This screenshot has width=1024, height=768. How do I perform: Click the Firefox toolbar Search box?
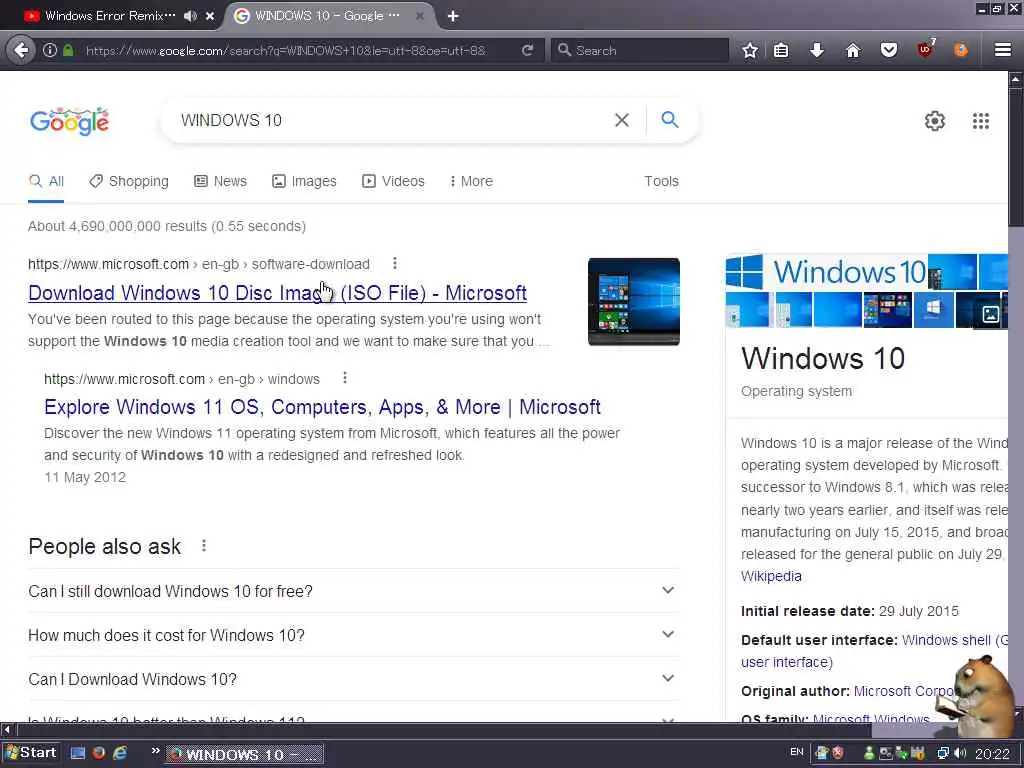(x=640, y=50)
